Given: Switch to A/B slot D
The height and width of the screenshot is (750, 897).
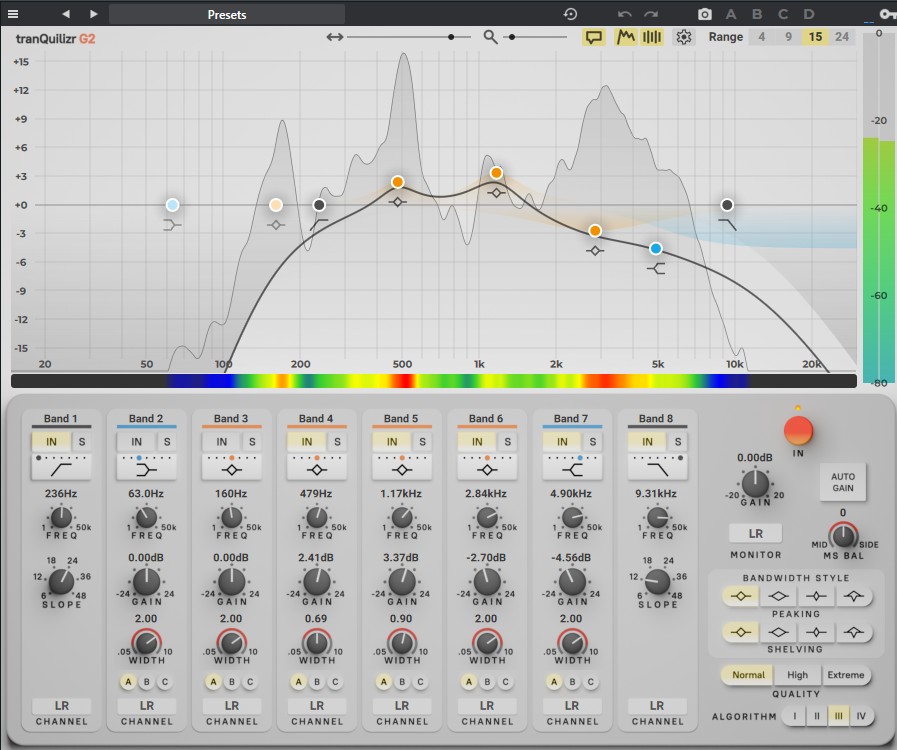Looking at the screenshot, I should click(x=809, y=14).
